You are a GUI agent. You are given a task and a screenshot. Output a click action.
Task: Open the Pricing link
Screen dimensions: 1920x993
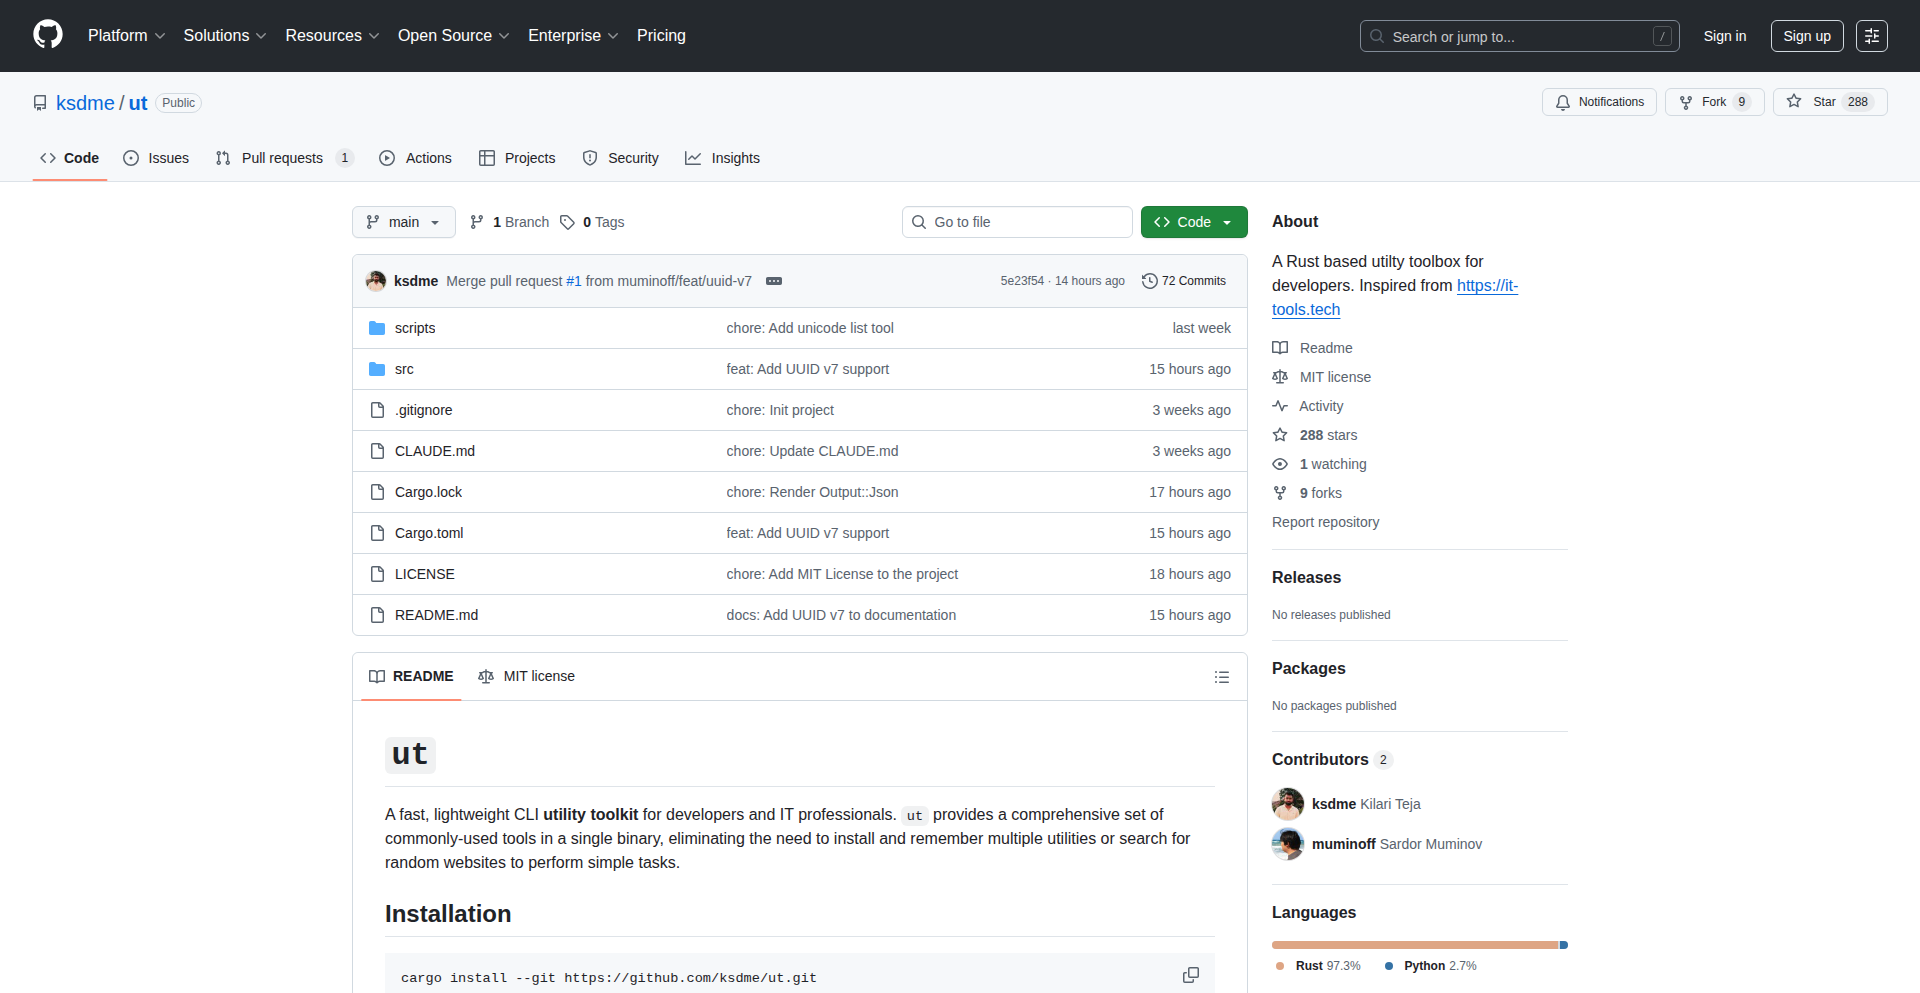(x=661, y=35)
